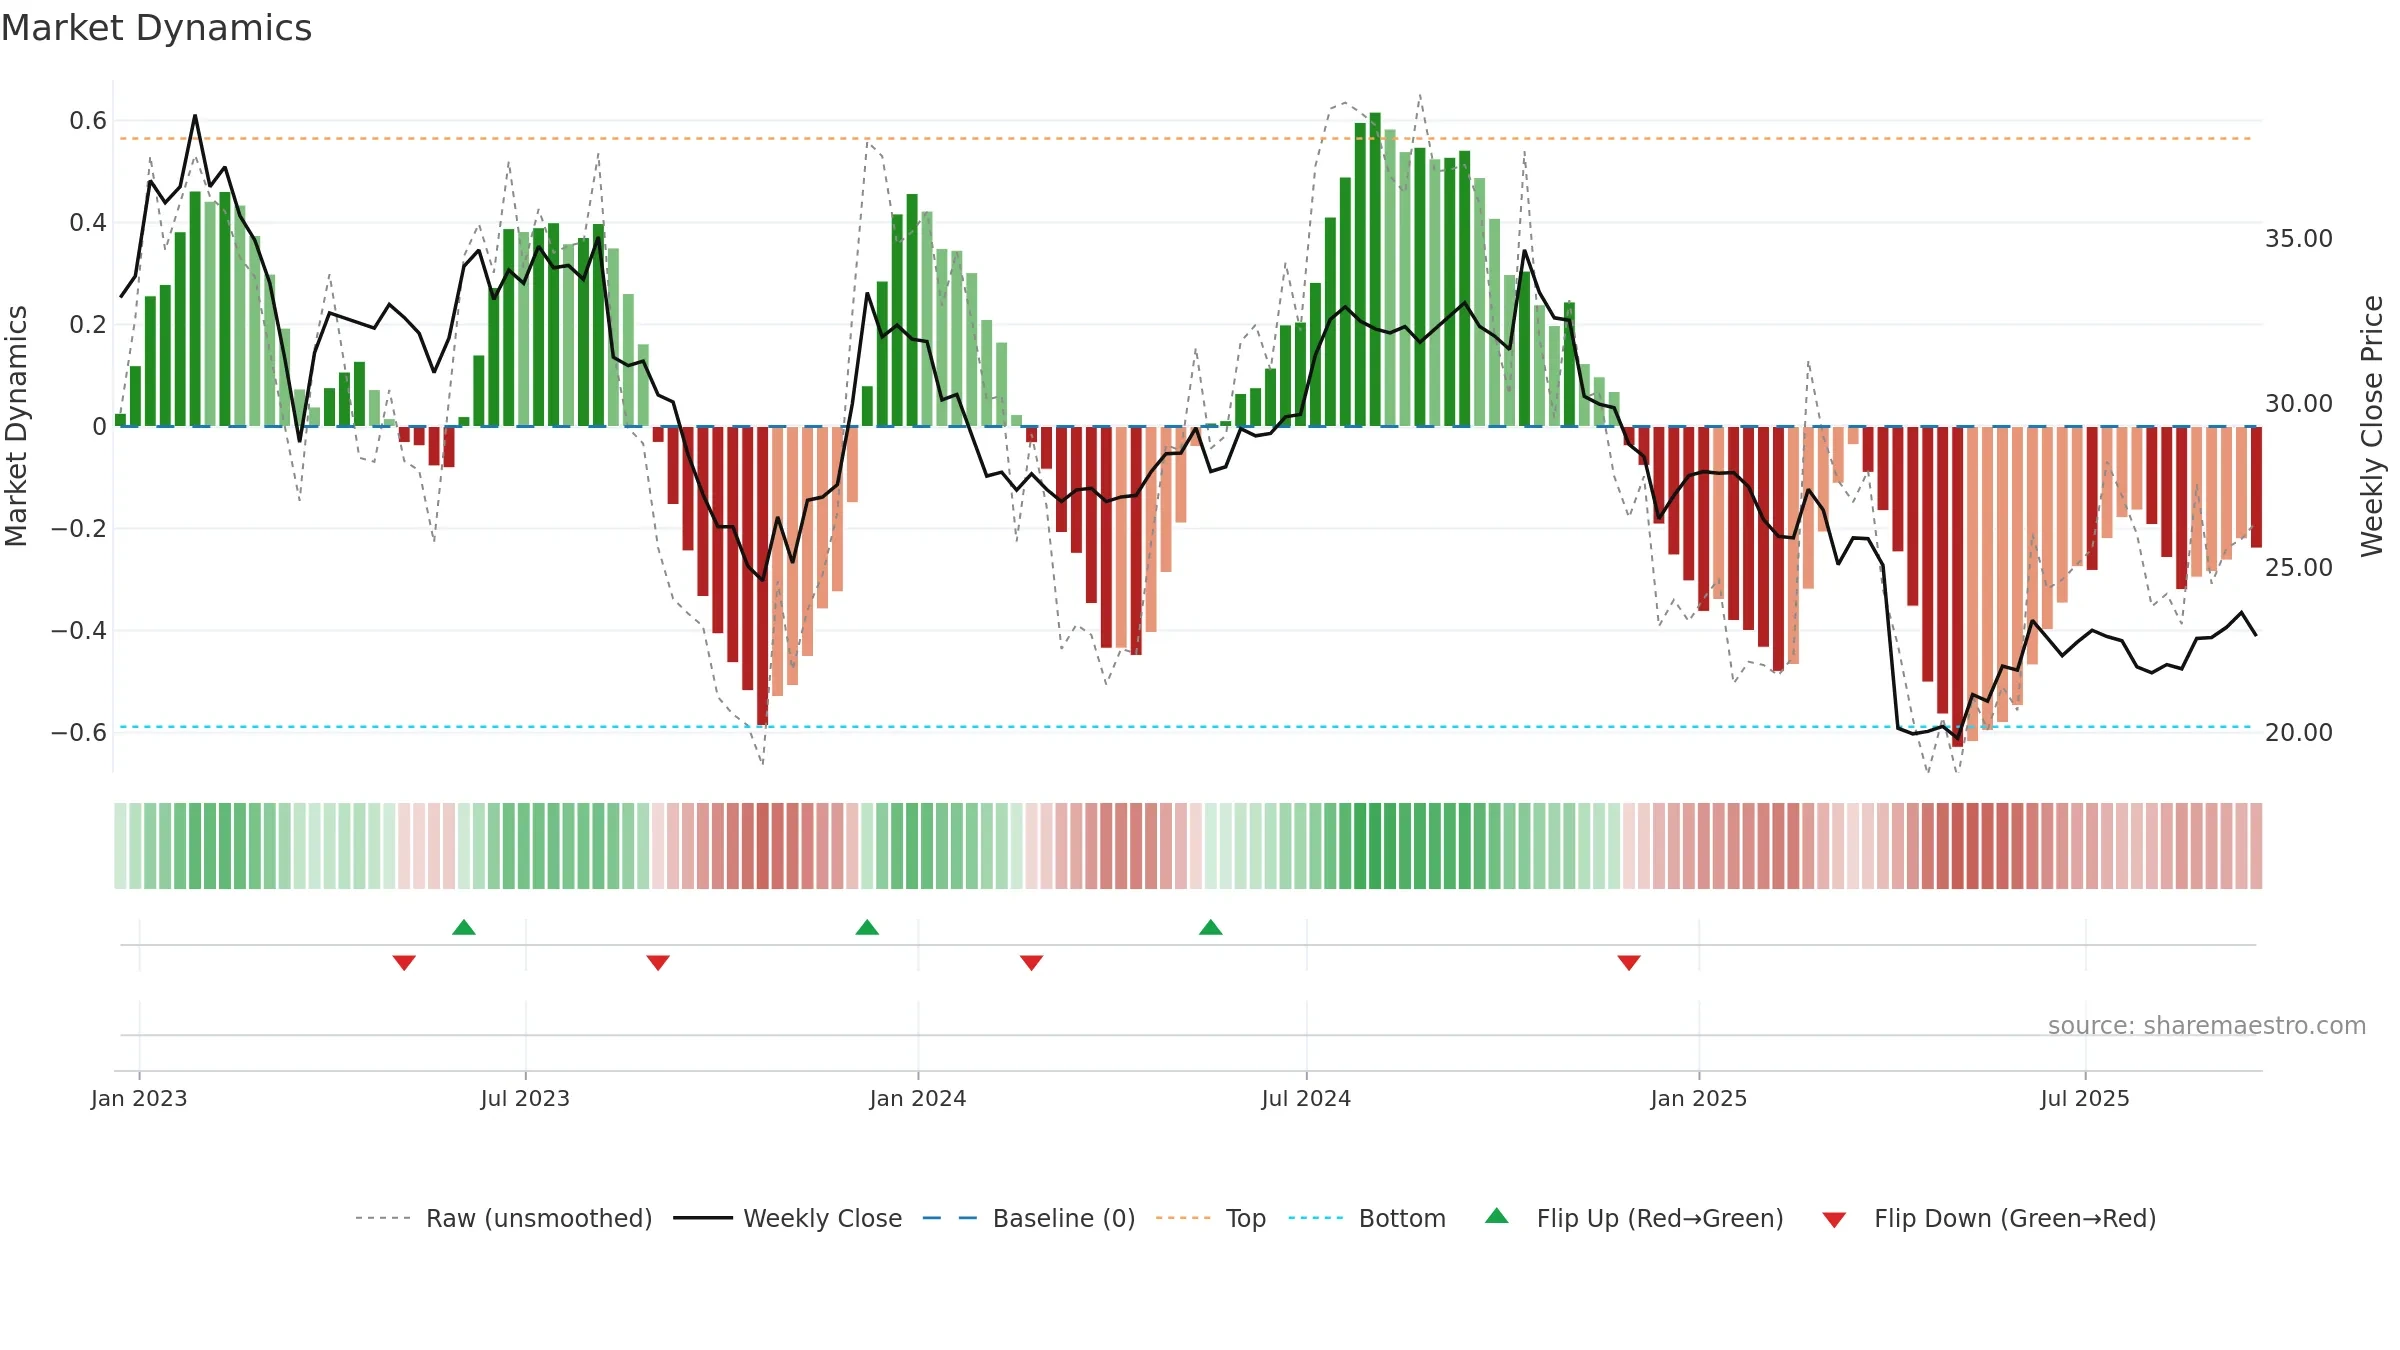2400x1350 pixels.
Task: Click the 20.00 price tick label
Action: tap(2299, 733)
